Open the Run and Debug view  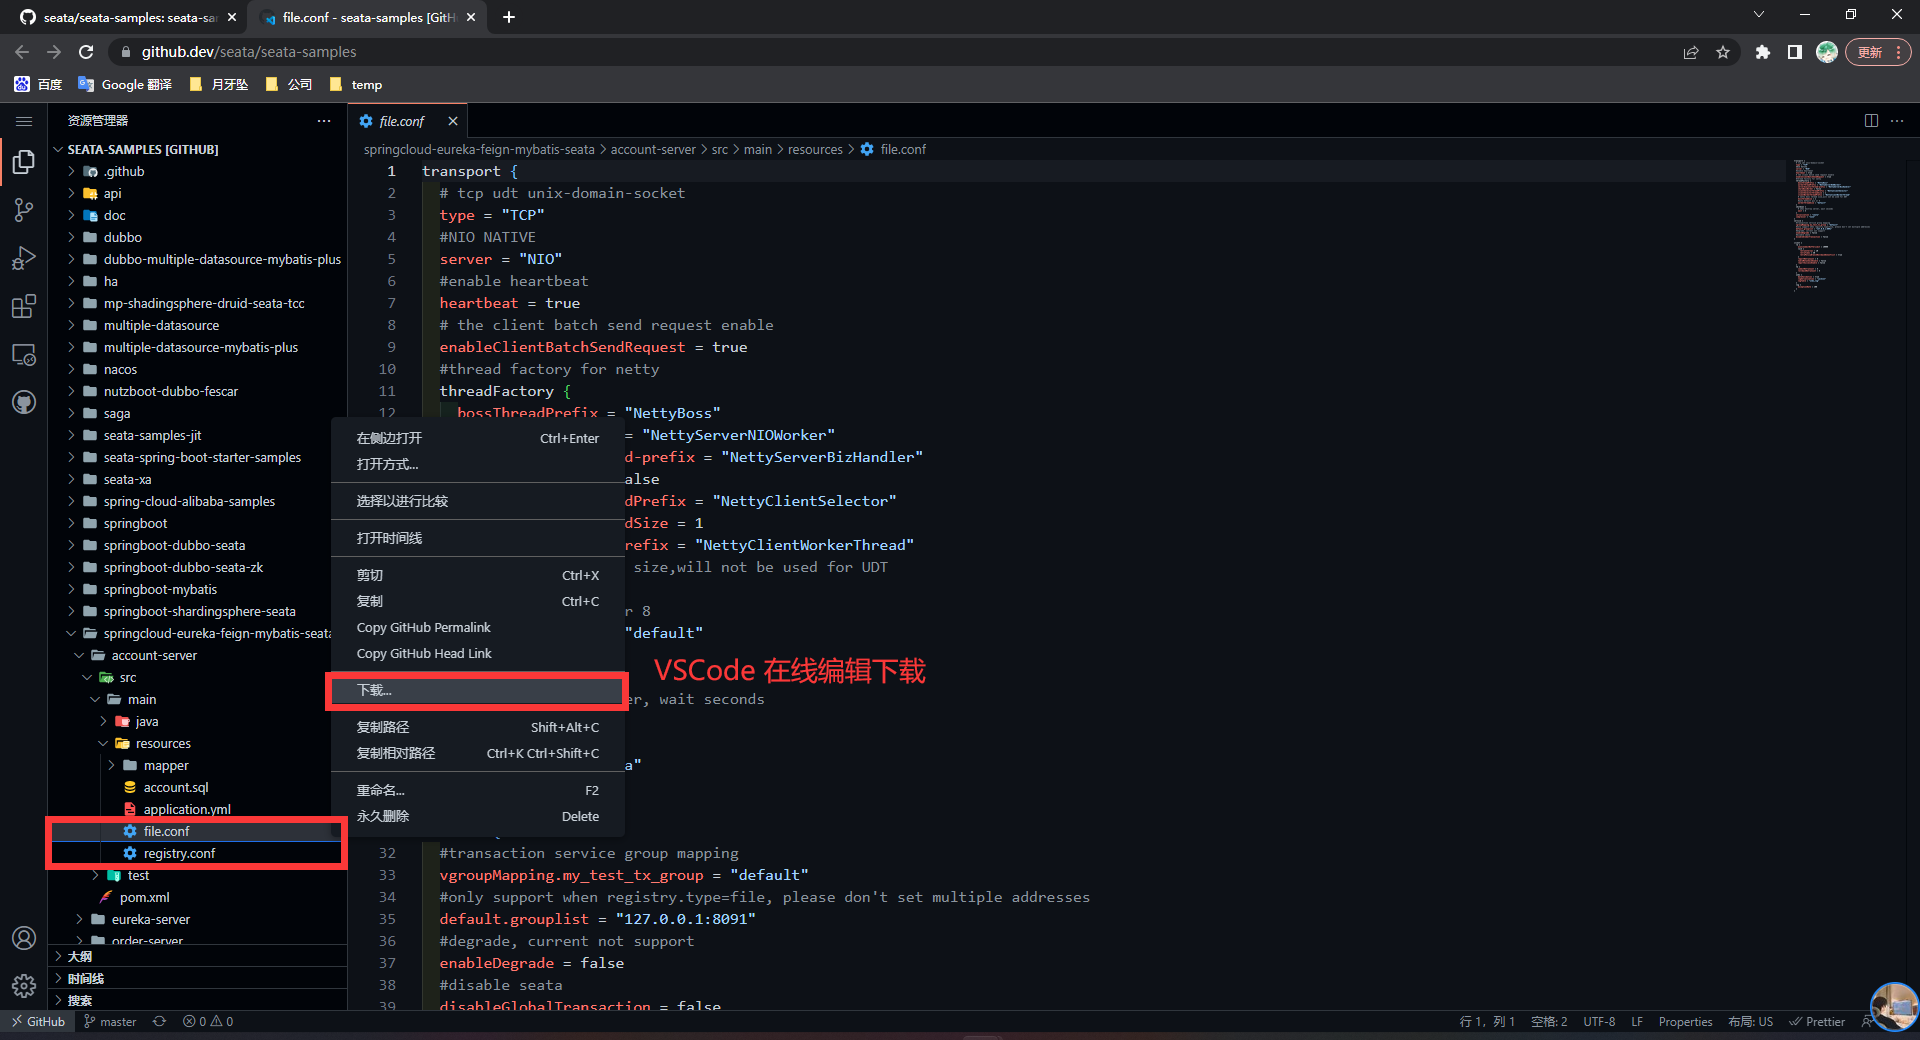point(24,258)
